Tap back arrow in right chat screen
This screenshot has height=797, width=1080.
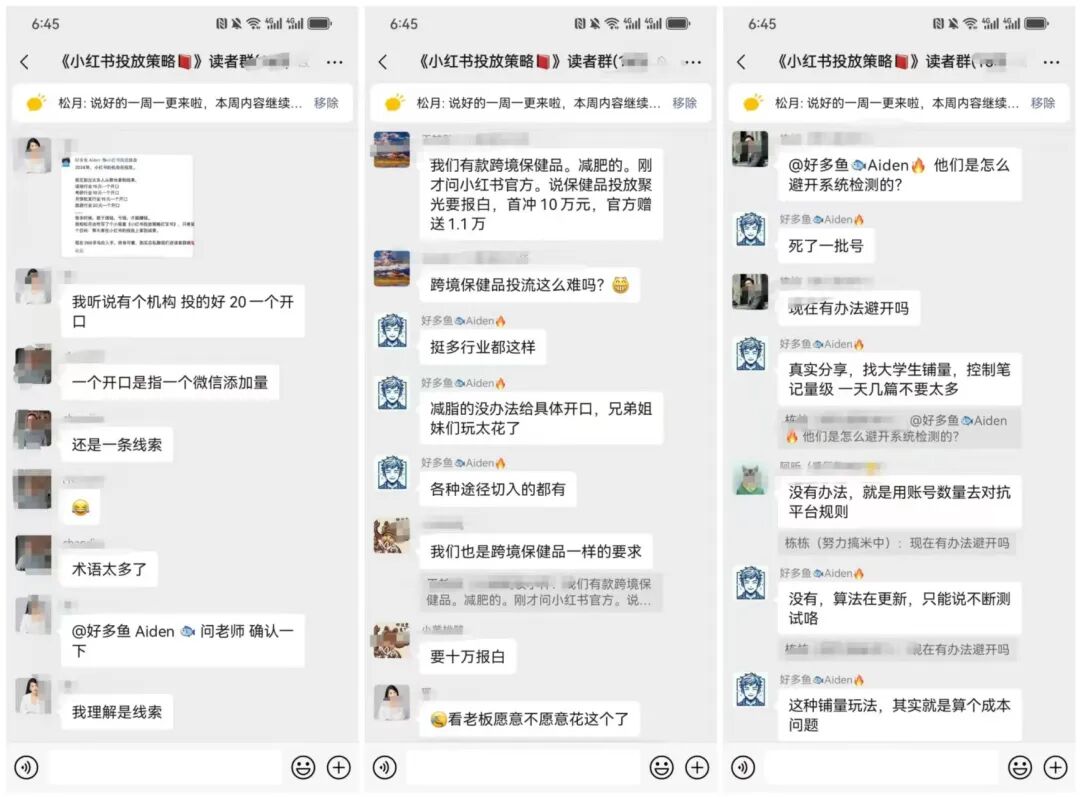tap(741, 62)
